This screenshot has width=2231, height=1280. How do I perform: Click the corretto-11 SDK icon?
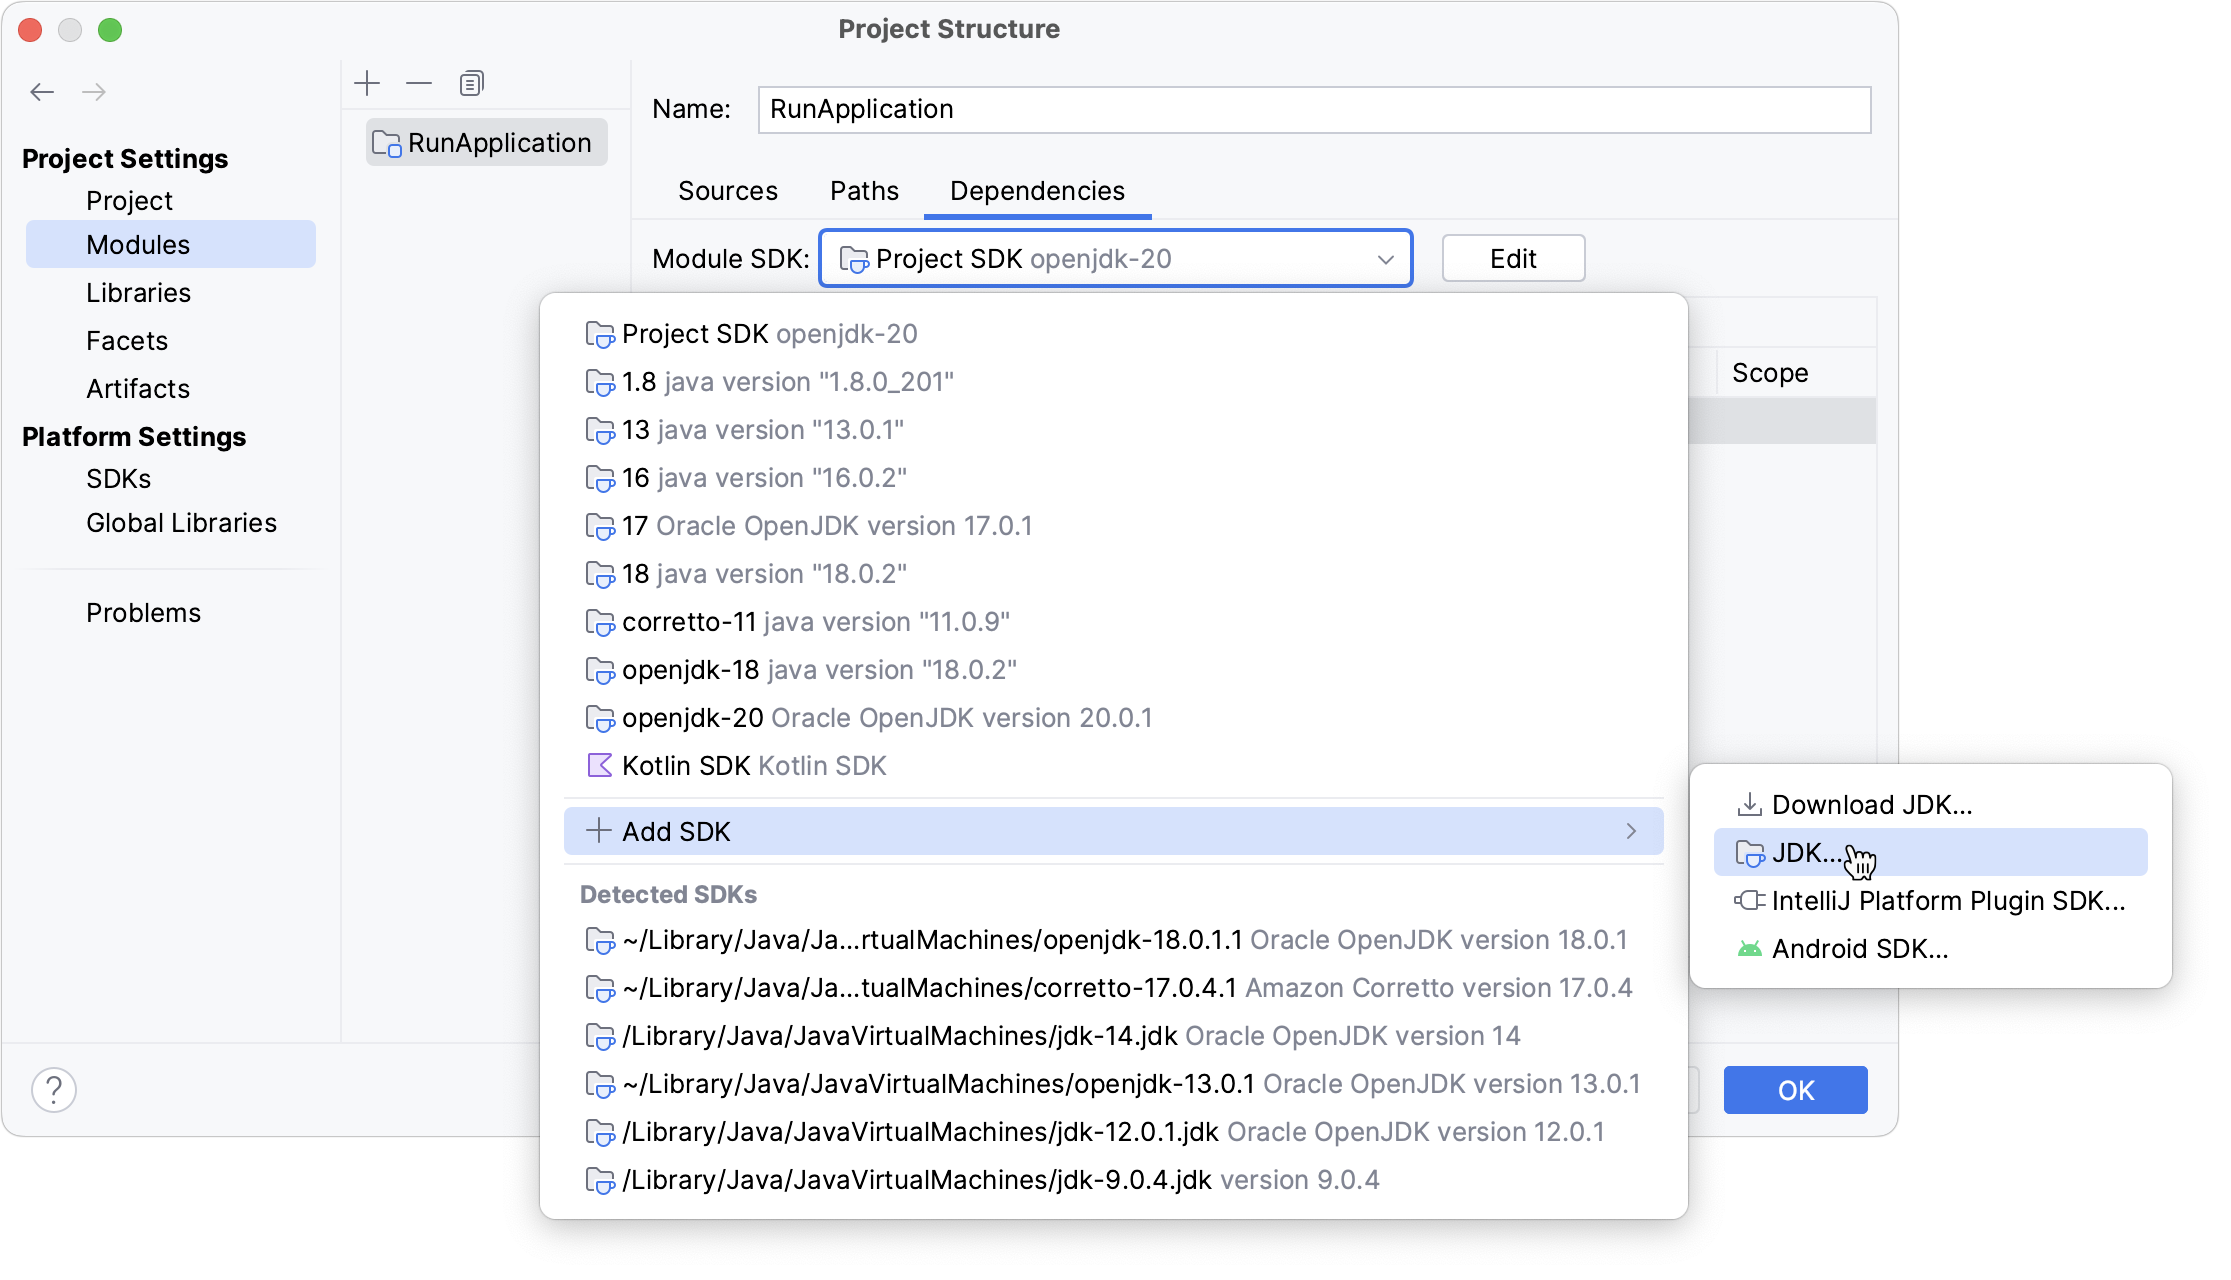pos(598,622)
